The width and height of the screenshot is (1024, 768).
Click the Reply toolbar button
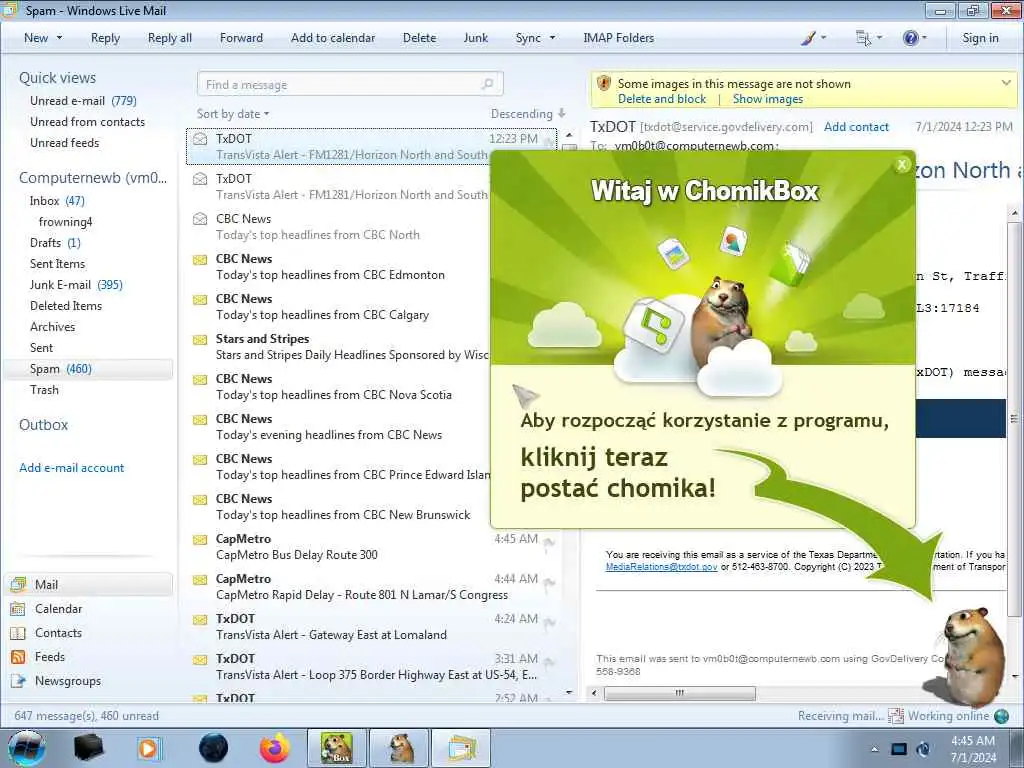click(x=105, y=38)
